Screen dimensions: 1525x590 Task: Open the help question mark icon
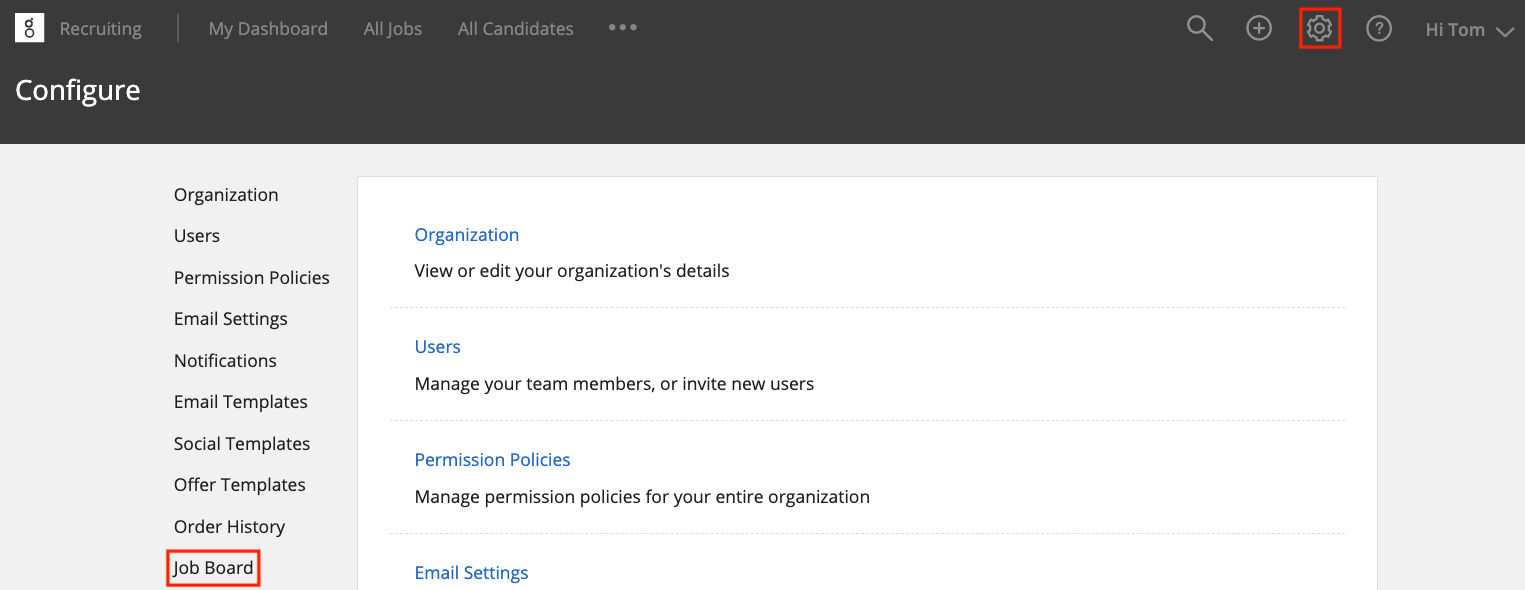(x=1379, y=29)
